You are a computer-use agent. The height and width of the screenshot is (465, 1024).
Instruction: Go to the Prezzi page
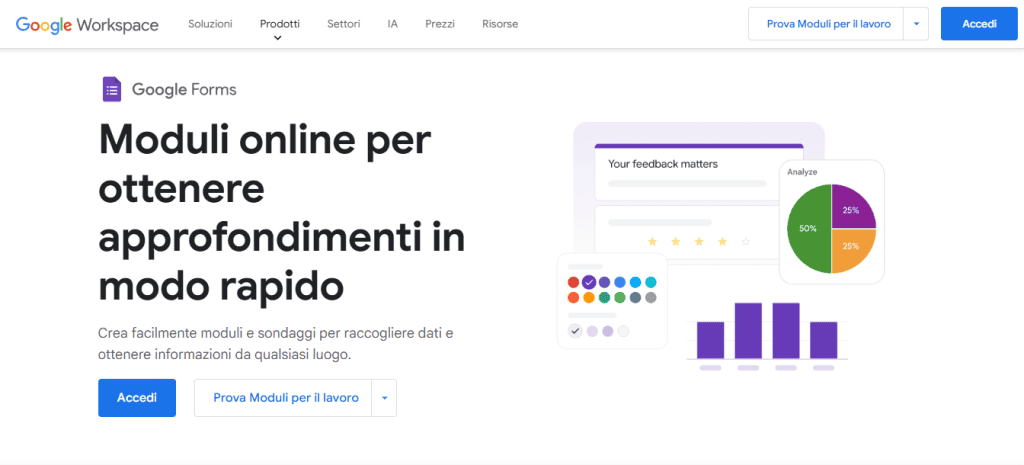pyautogui.click(x=440, y=24)
